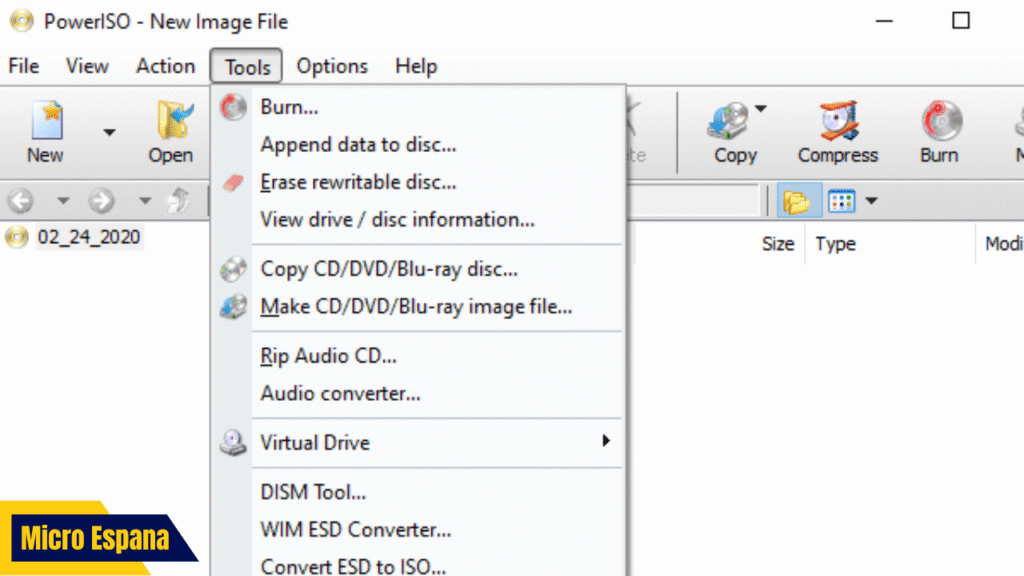Choose Rip Audio CD... menu entry

pyautogui.click(x=328, y=355)
